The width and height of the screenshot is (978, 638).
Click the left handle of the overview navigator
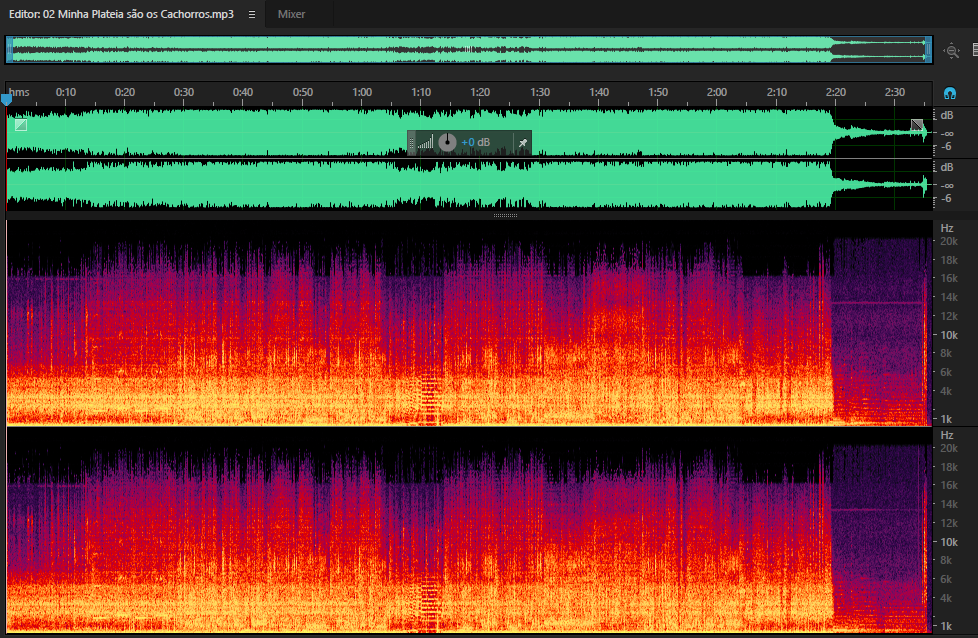pyautogui.click(x=9, y=50)
